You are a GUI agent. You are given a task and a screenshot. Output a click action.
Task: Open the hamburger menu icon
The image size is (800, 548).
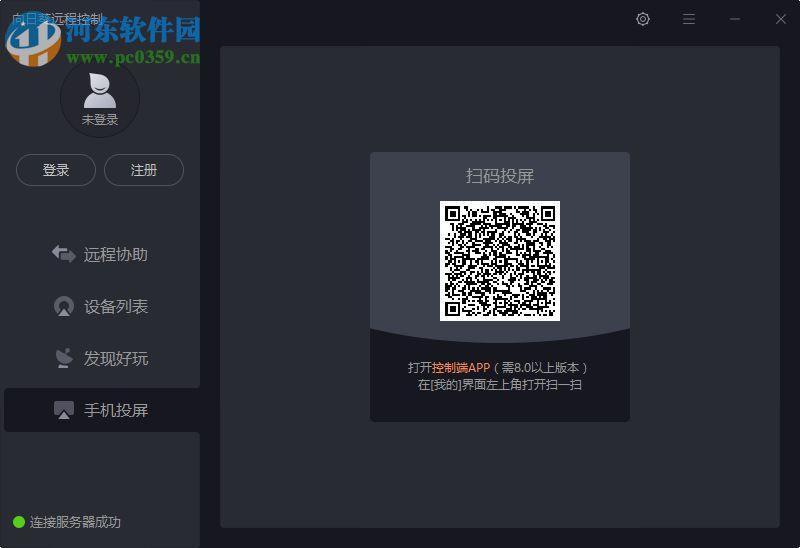click(689, 19)
